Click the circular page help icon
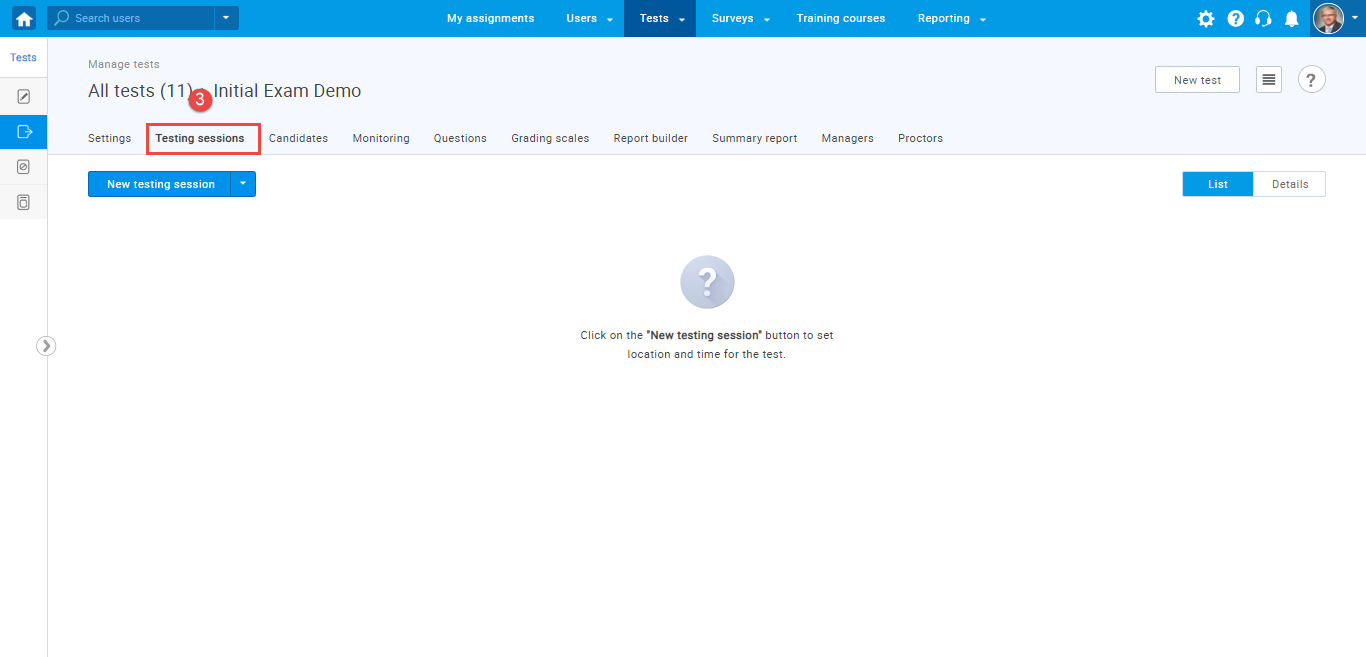This screenshot has height=657, width=1366. (1312, 80)
